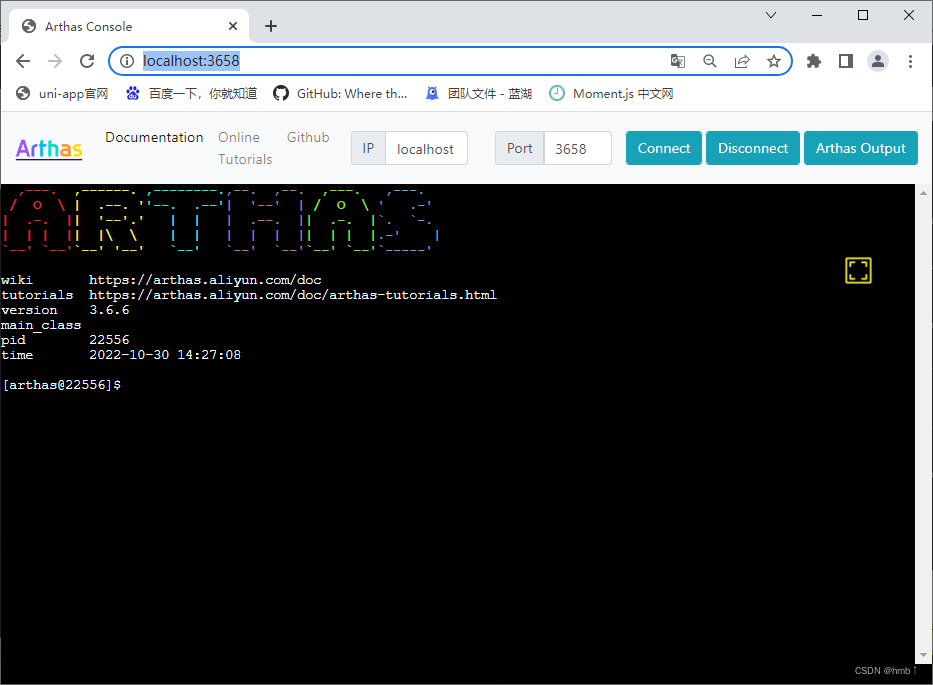Open site information icon in address bar
The width and height of the screenshot is (933, 685).
[x=127, y=61]
